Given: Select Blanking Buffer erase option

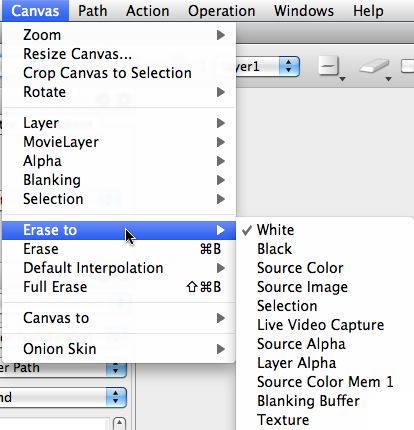Looking at the screenshot, I should click(308, 401).
